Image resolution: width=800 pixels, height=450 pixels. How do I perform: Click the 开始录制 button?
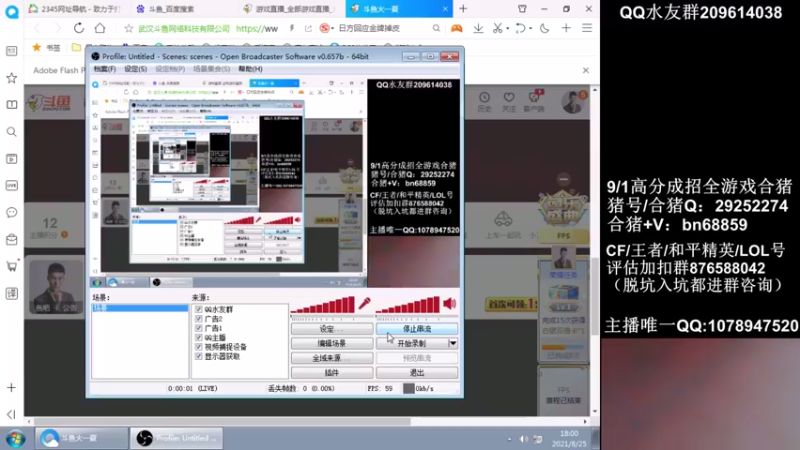point(412,343)
